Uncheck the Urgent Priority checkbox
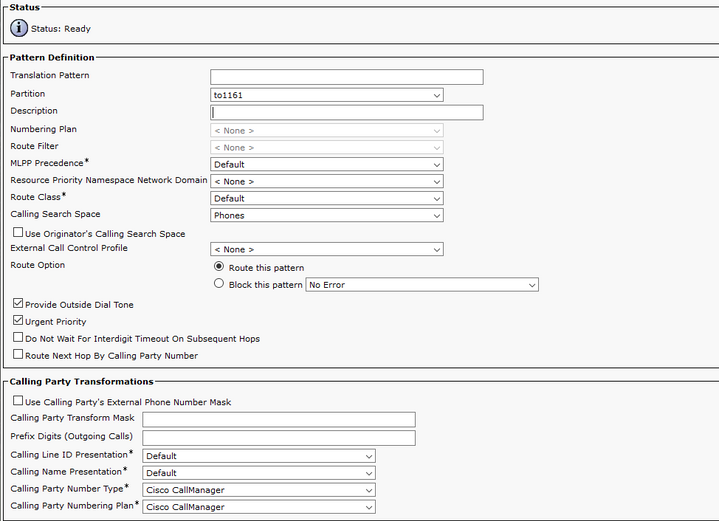The width and height of the screenshot is (719, 521). (x=18, y=320)
